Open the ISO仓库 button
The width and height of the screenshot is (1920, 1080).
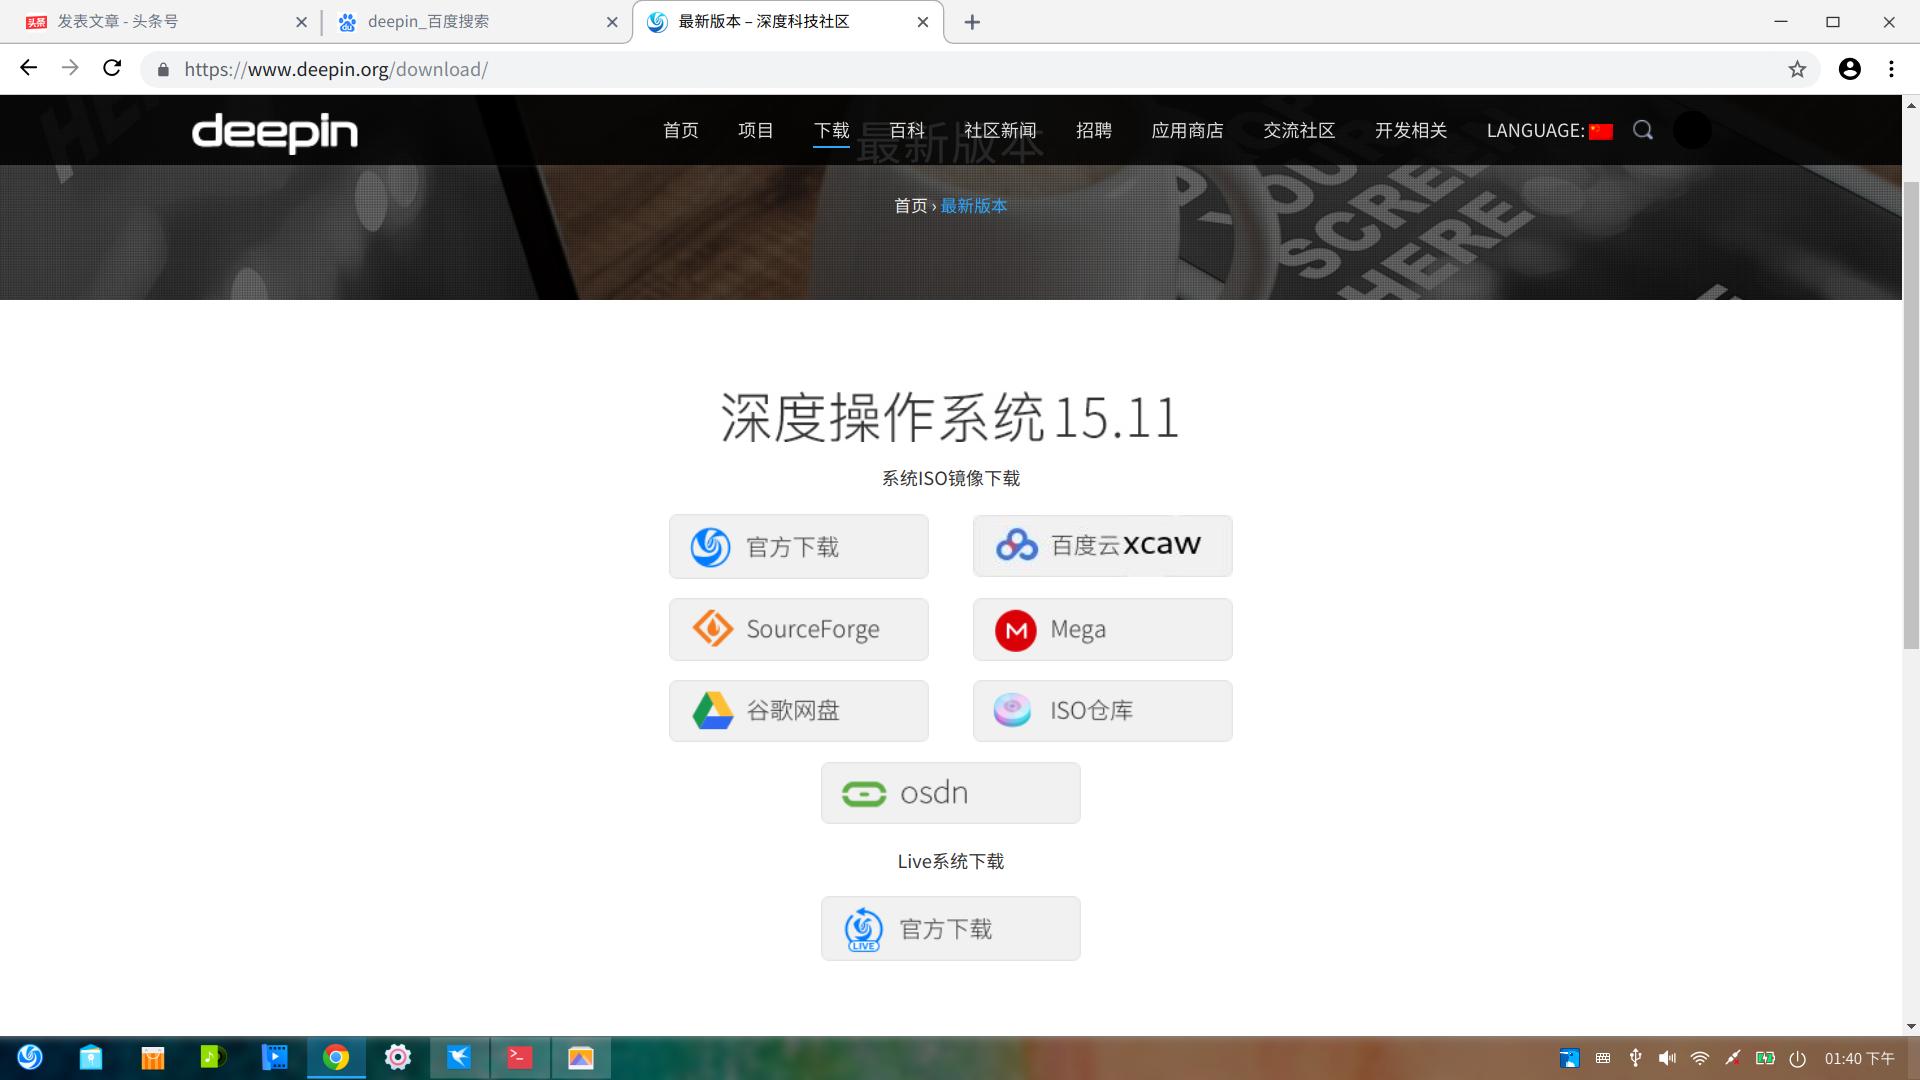1103,711
